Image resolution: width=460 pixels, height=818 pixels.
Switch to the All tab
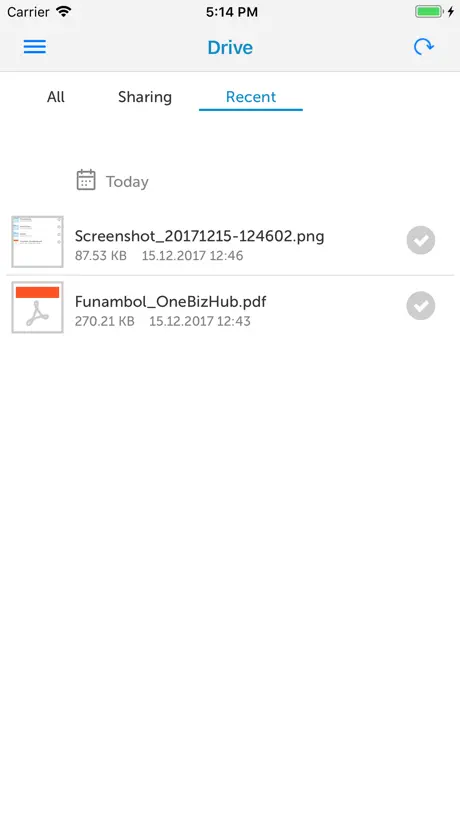click(56, 97)
